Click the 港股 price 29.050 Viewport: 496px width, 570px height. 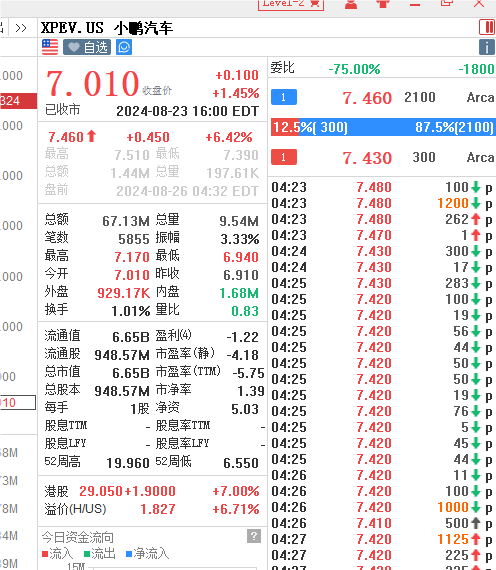click(x=101, y=491)
